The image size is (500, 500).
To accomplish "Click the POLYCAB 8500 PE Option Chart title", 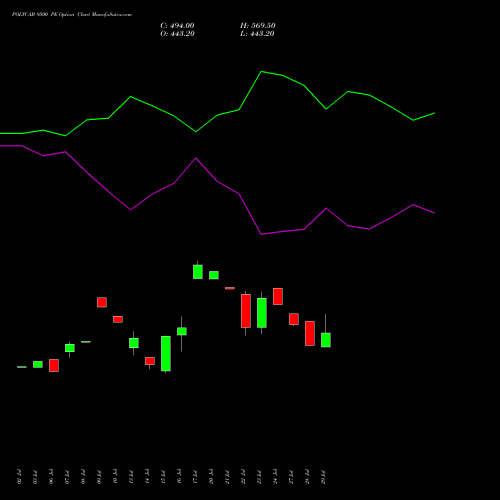I will coord(72,15).
